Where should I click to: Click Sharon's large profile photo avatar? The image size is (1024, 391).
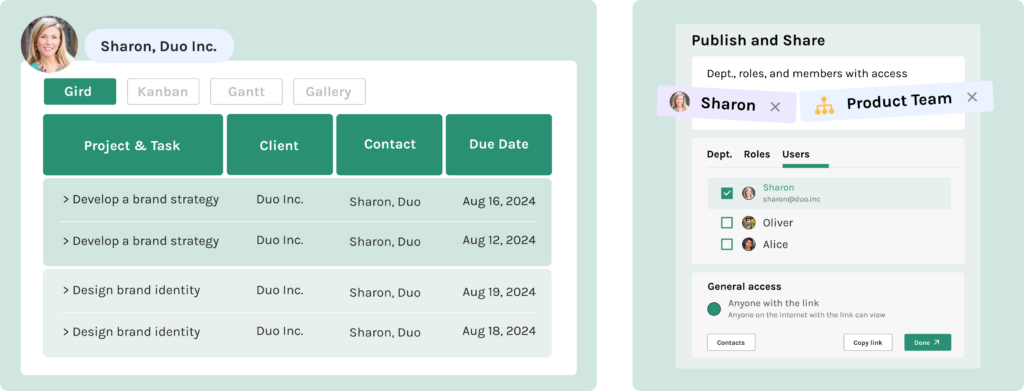pos(49,44)
